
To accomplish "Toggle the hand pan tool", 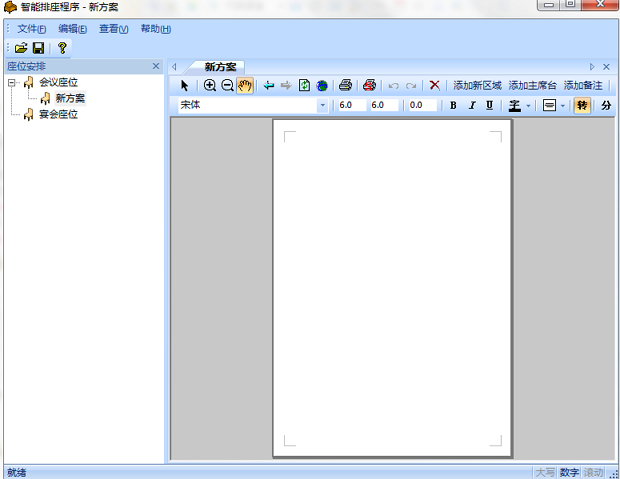I will (245, 85).
